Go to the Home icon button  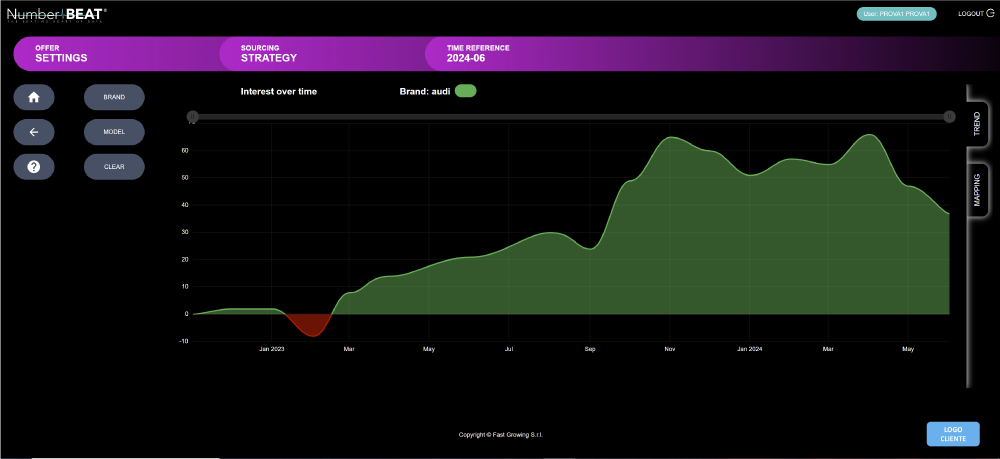pyautogui.click(x=34, y=98)
